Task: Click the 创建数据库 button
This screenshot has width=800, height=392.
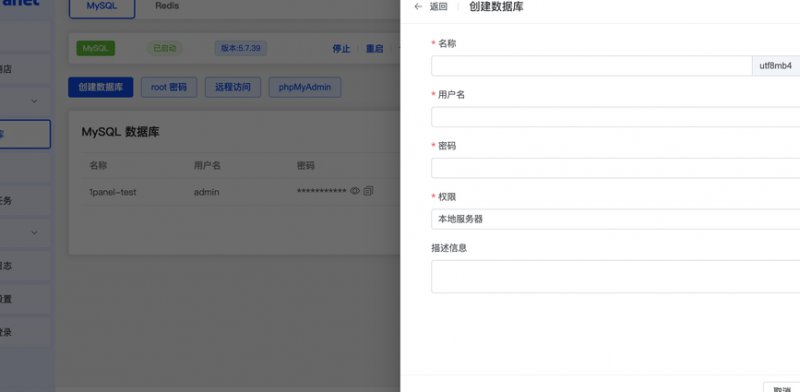Action: click(101, 87)
